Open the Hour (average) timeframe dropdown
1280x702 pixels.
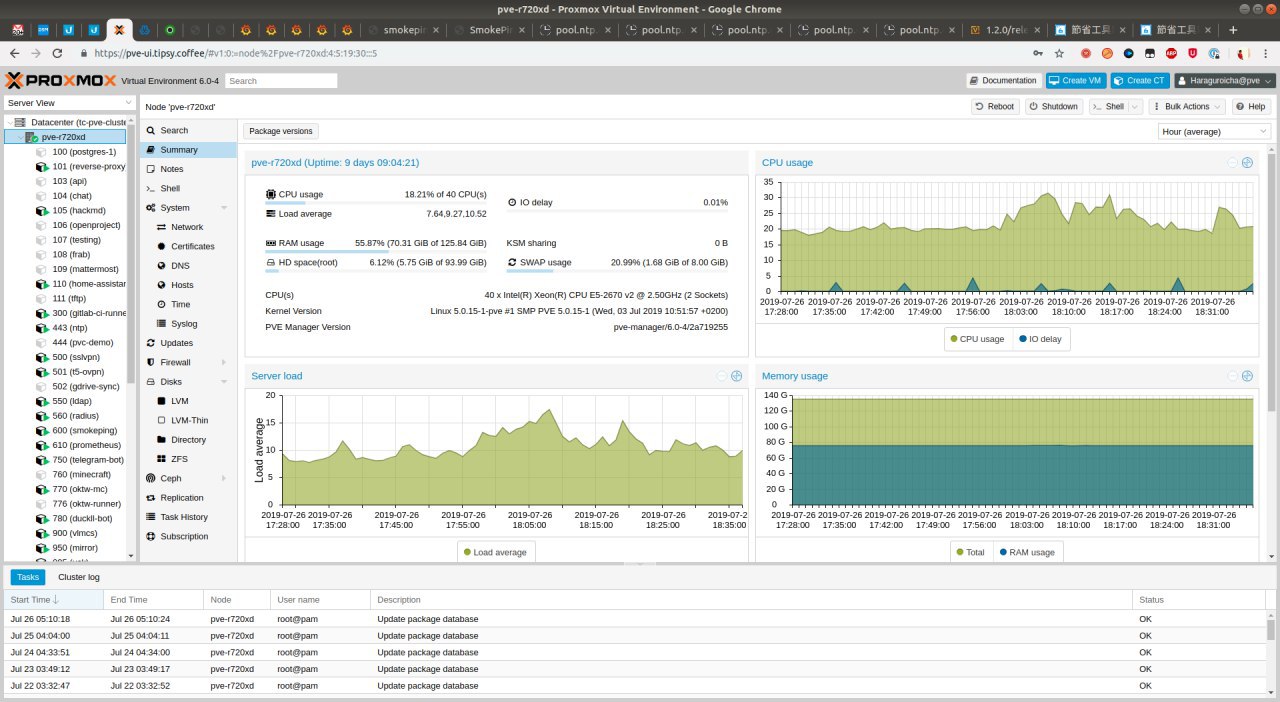1215,131
